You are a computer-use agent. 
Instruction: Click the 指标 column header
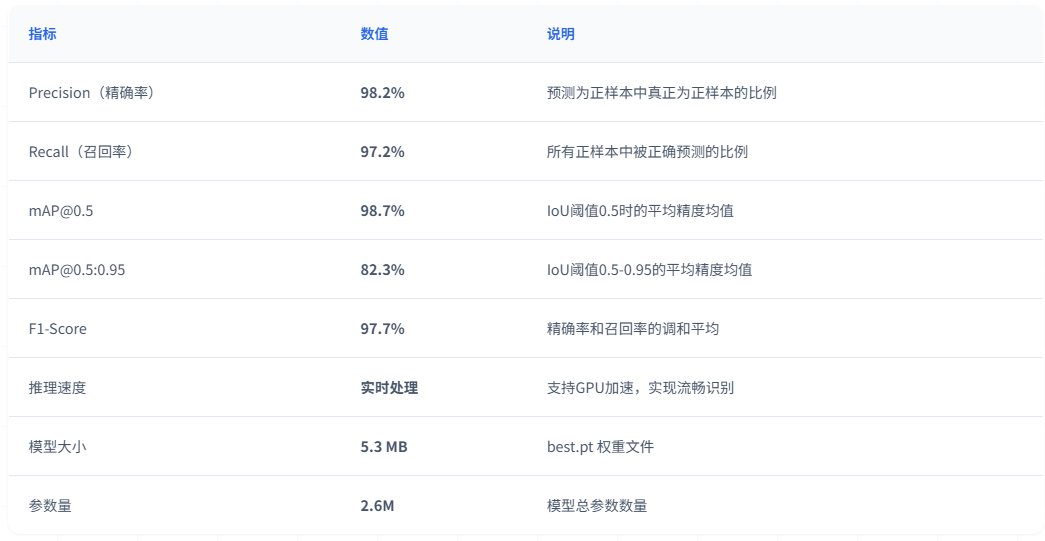click(x=43, y=35)
